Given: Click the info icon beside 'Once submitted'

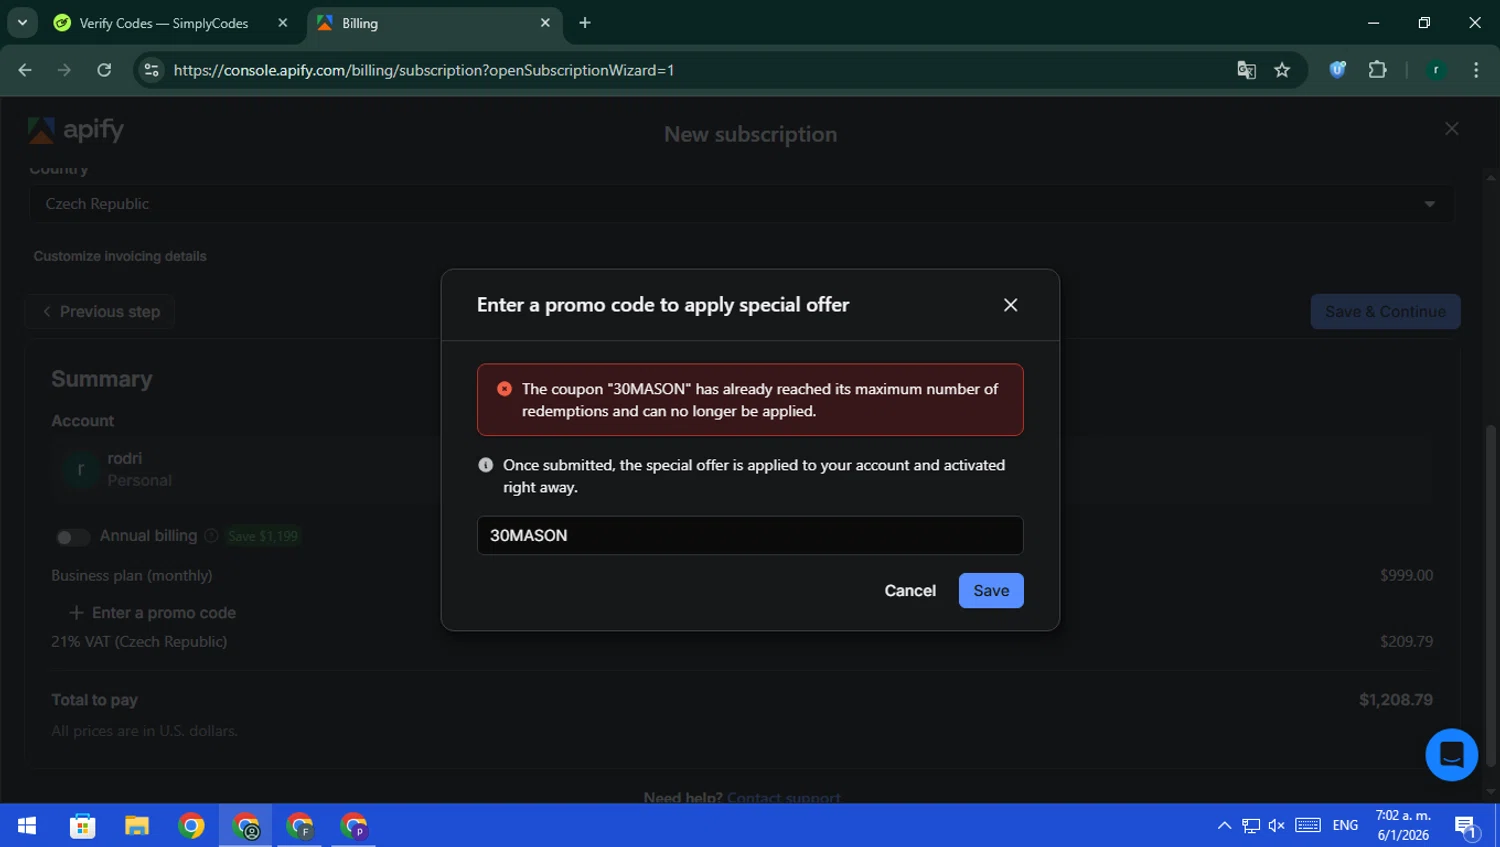Looking at the screenshot, I should pos(485,465).
